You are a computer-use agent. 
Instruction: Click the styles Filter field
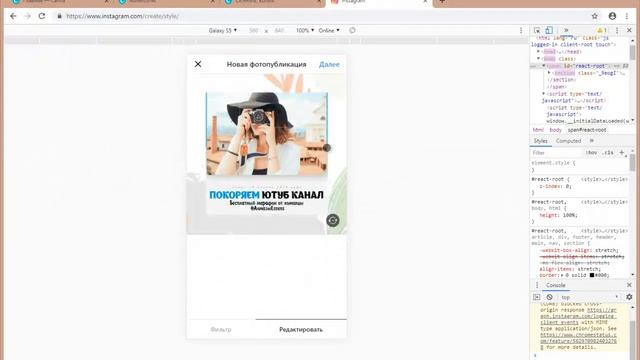coord(556,153)
